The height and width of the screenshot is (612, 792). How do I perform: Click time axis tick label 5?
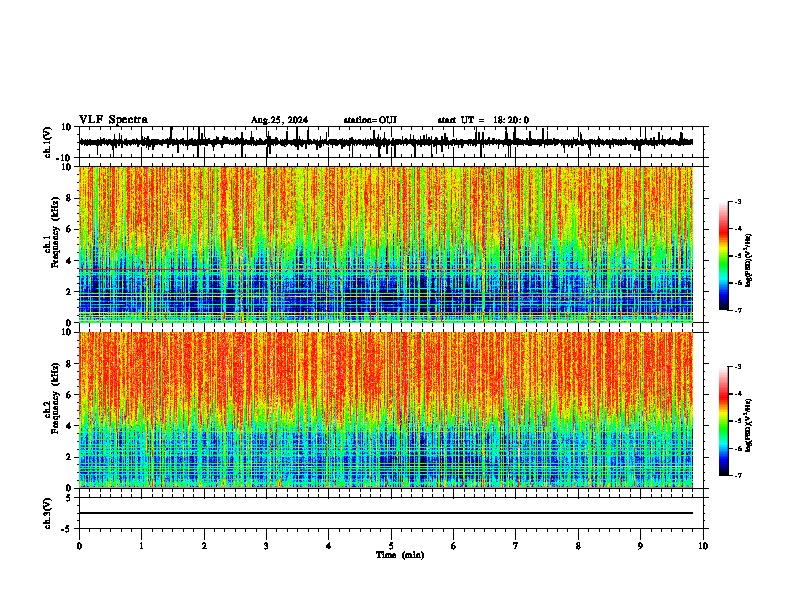(x=391, y=546)
